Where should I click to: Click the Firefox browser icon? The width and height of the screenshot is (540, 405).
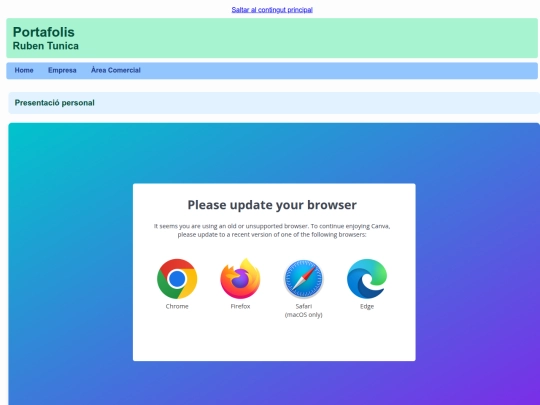(x=240, y=278)
